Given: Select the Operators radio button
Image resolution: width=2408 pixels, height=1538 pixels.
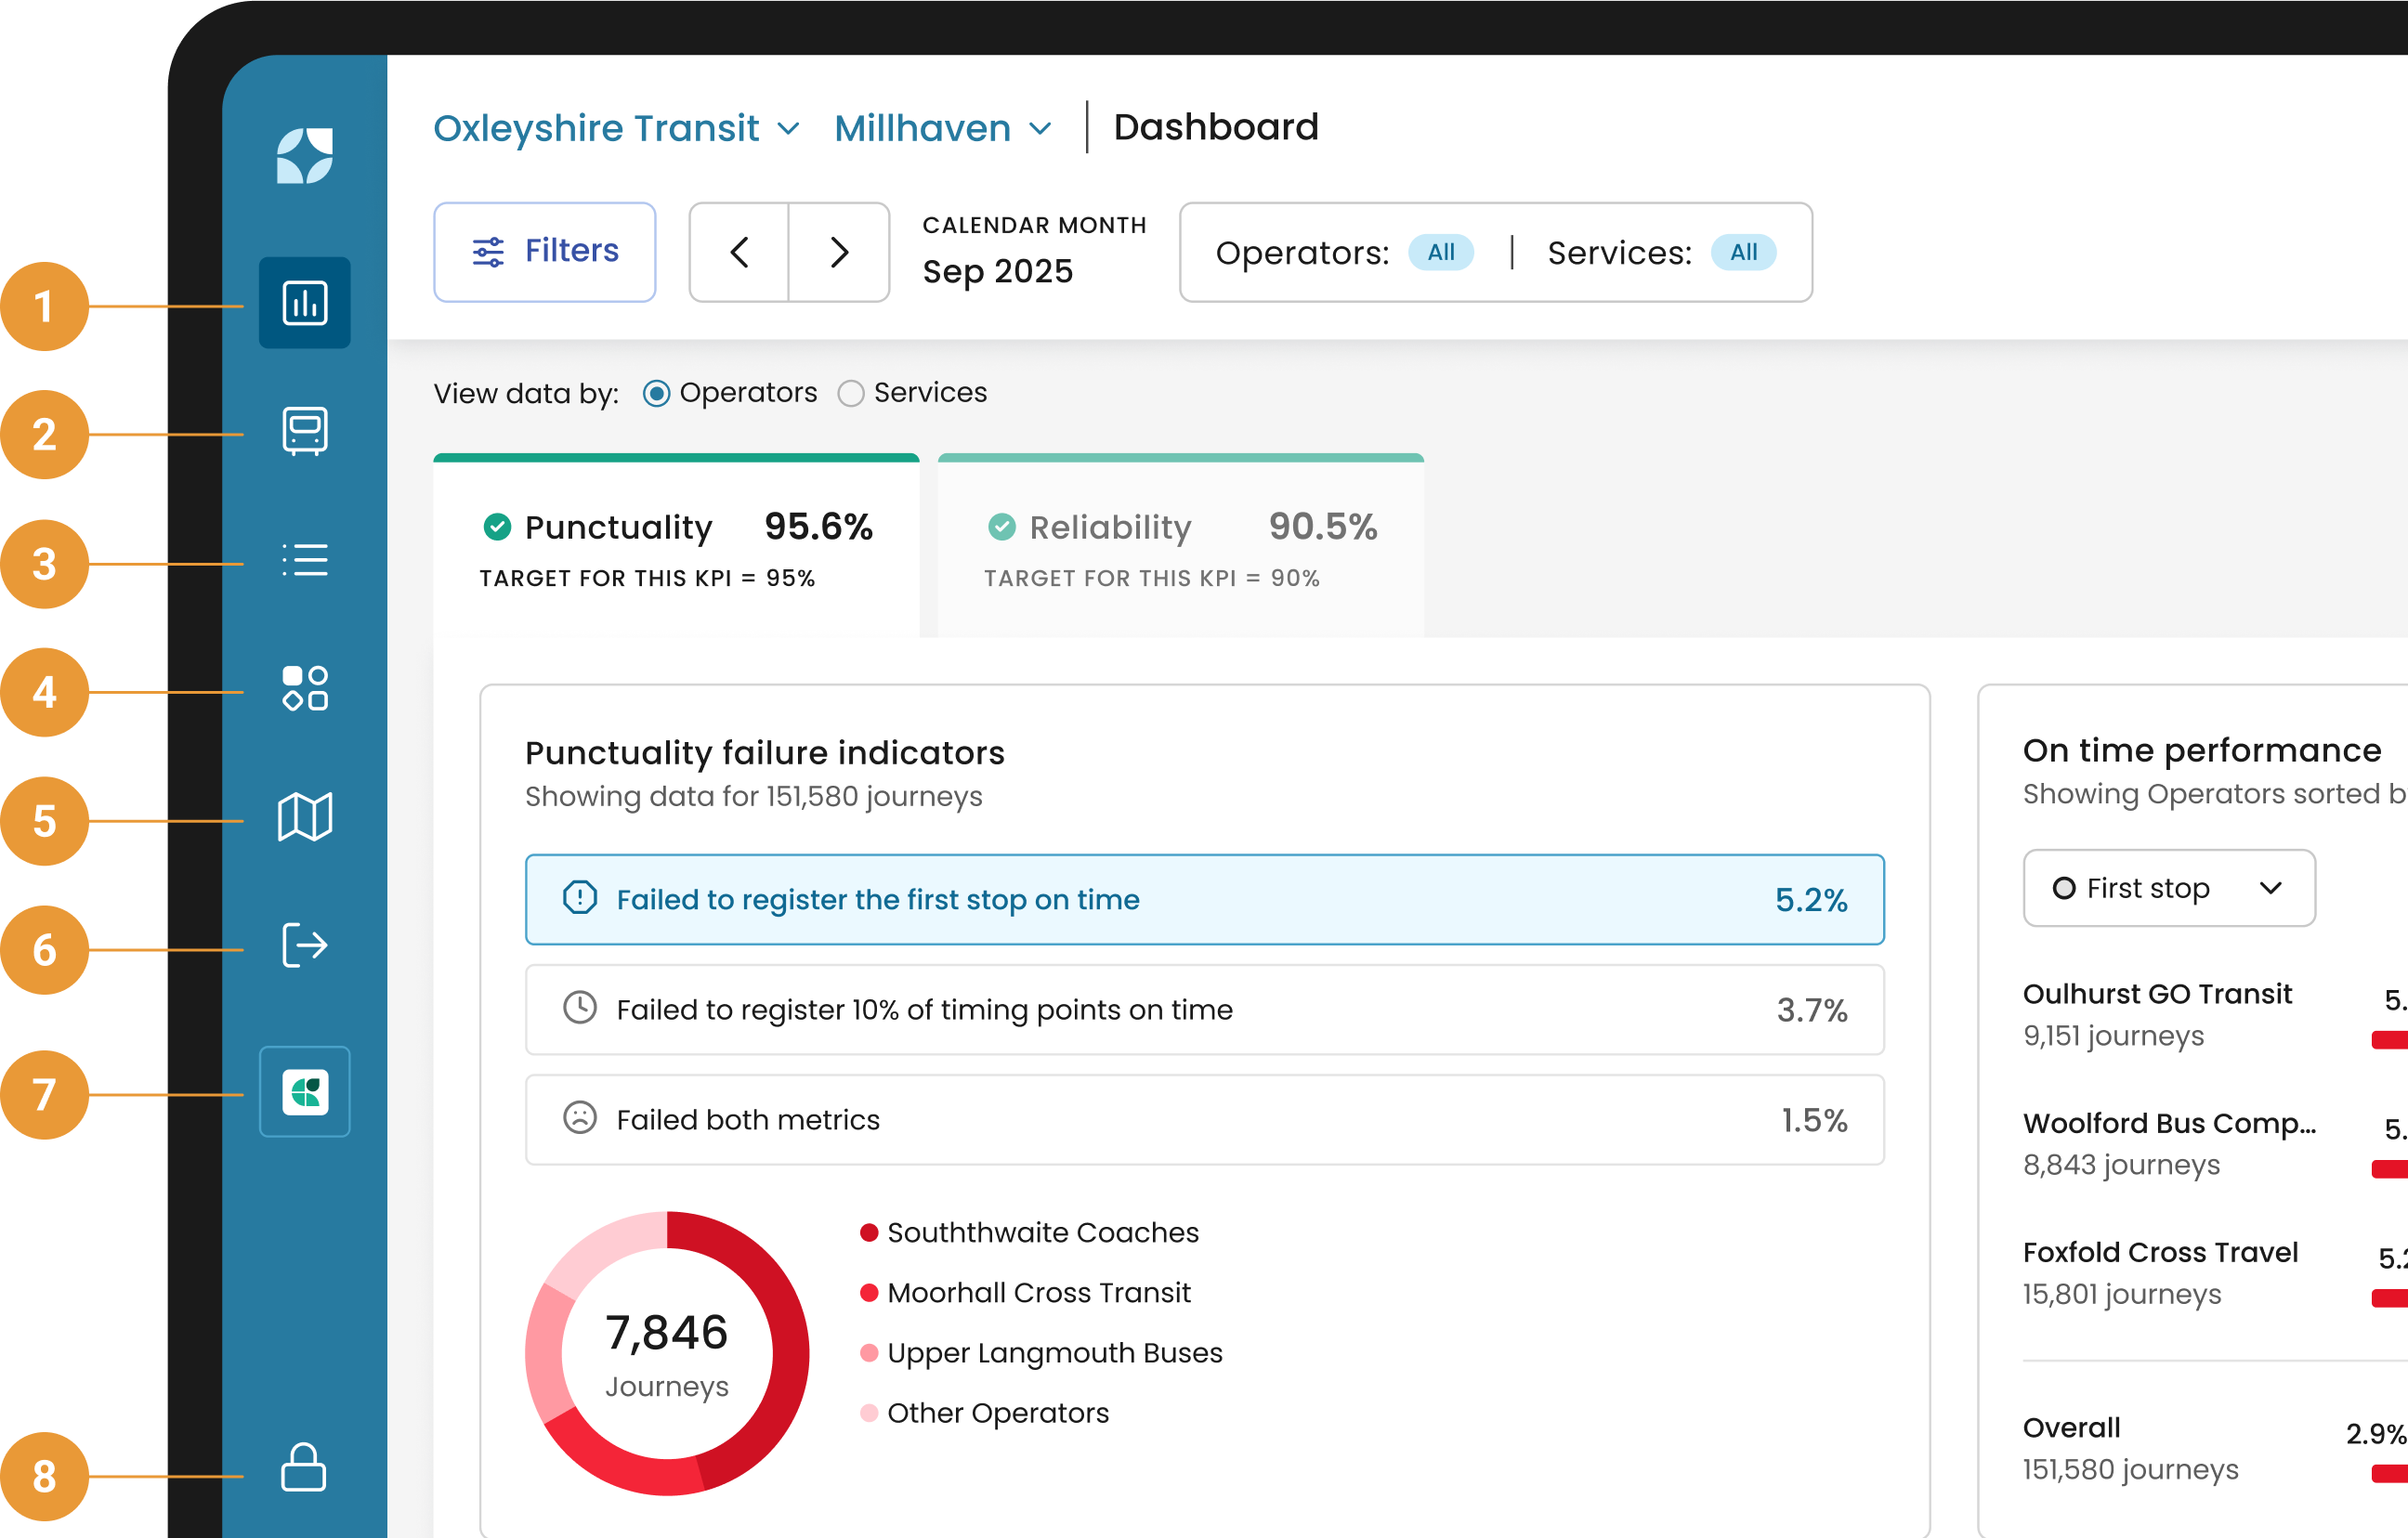Looking at the screenshot, I should pyautogui.click(x=656, y=394).
